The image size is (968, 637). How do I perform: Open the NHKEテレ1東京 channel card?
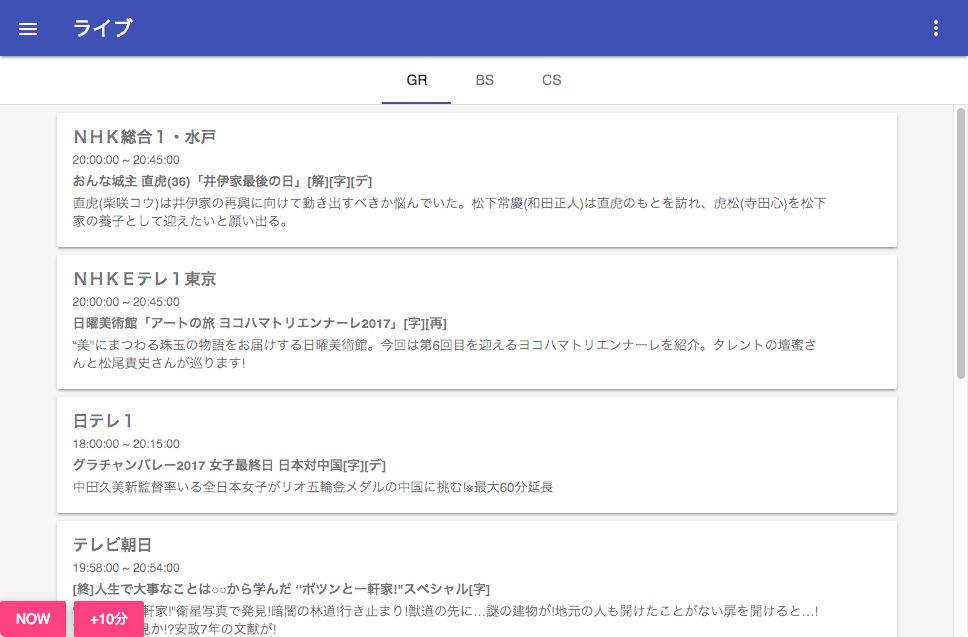pyautogui.click(x=477, y=322)
